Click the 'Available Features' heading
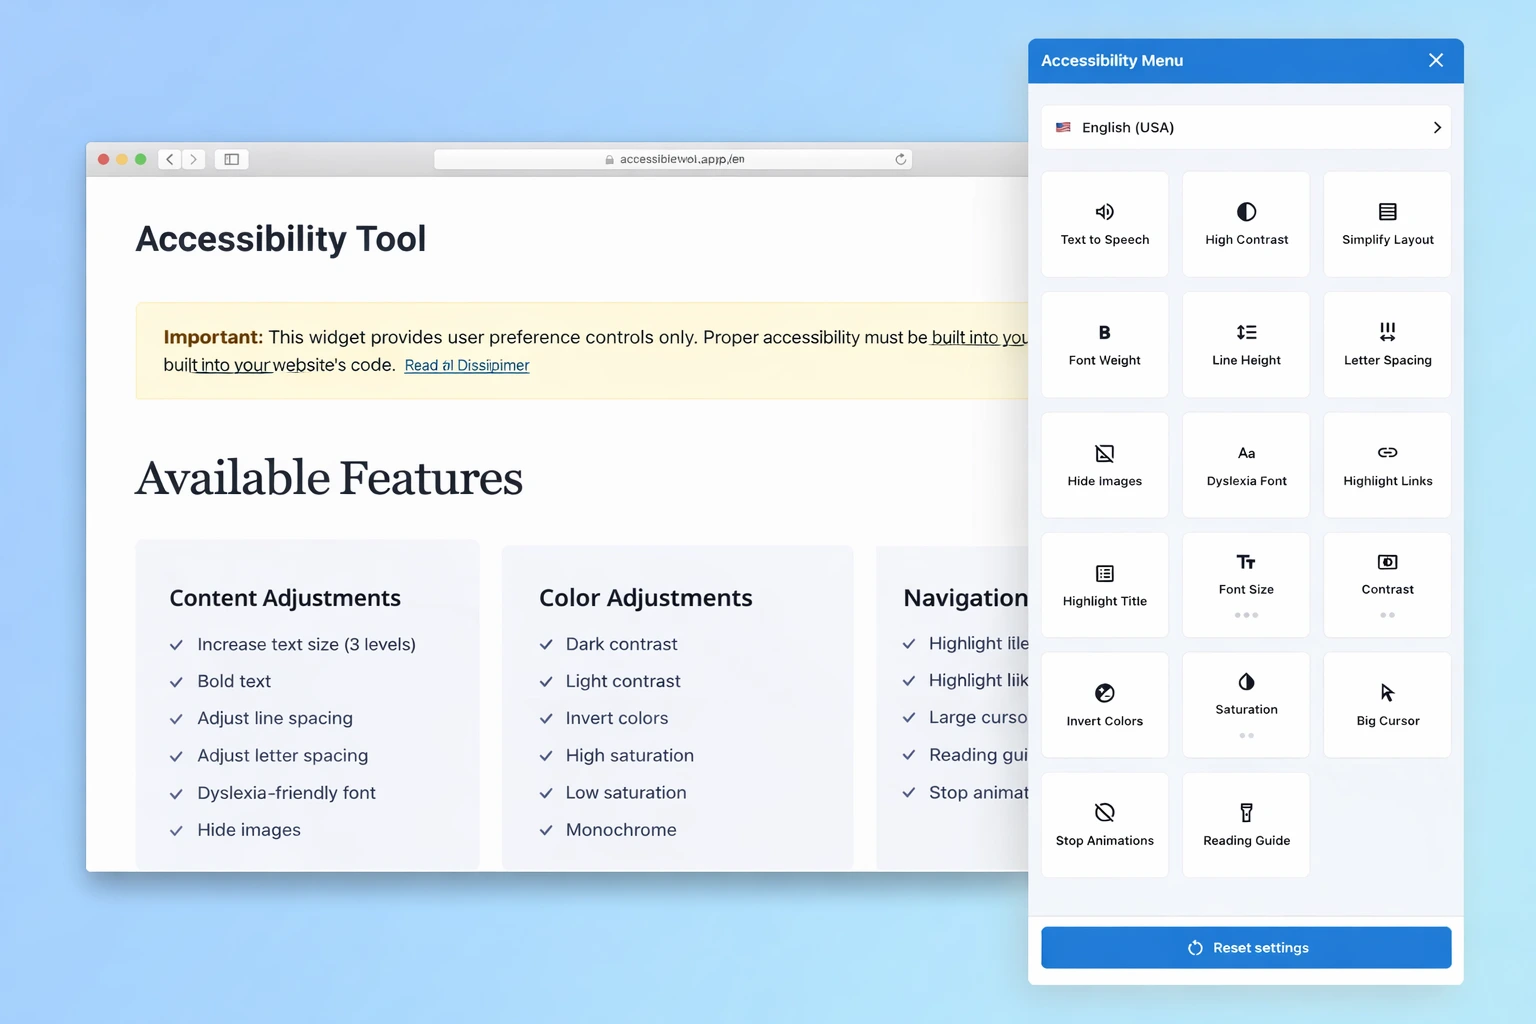 coord(329,477)
